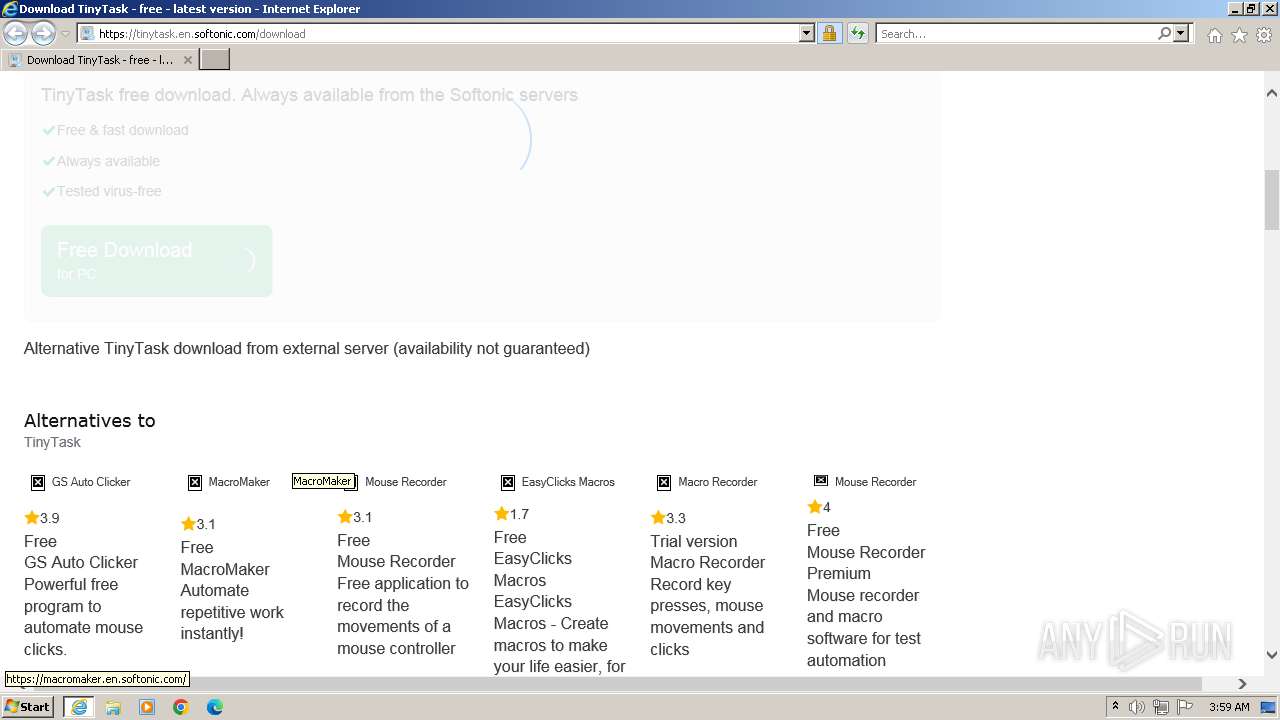Click 'Automate repetitive work instantly!' description
Screen dimensions: 1280x720
(x=232, y=612)
